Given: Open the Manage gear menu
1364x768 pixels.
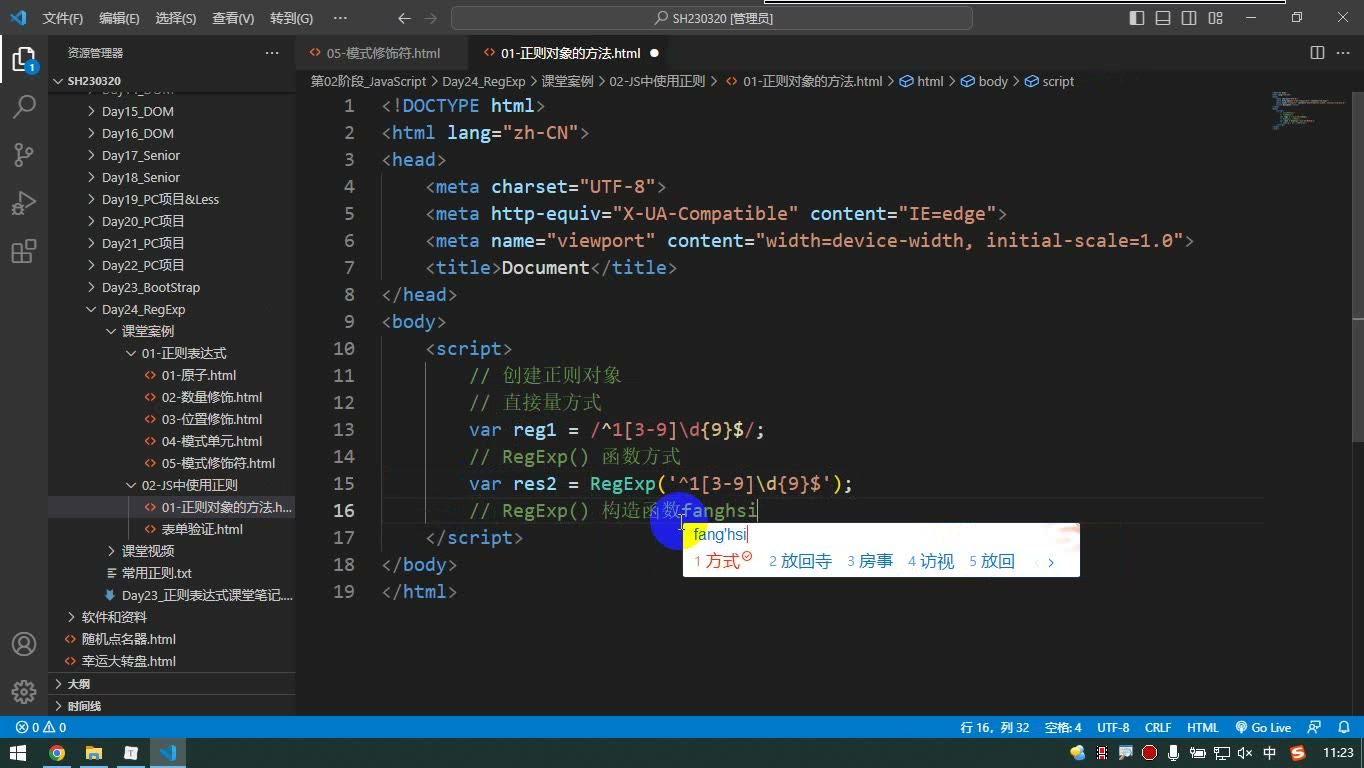Looking at the screenshot, I should coord(24,691).
